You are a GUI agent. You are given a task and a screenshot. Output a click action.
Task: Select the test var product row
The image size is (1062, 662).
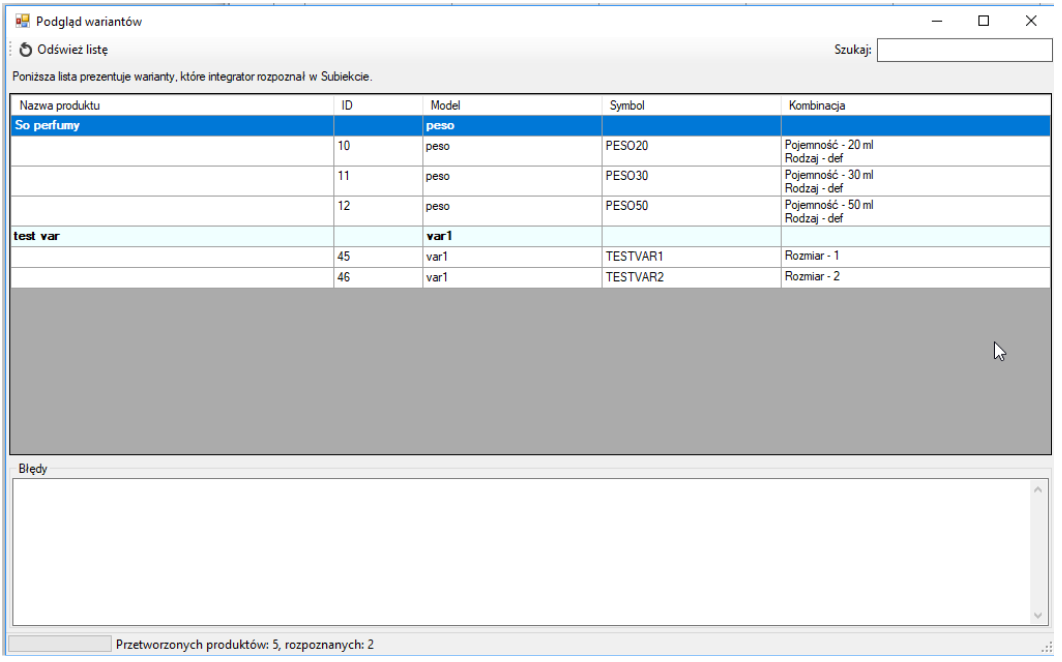pos(530,236)
